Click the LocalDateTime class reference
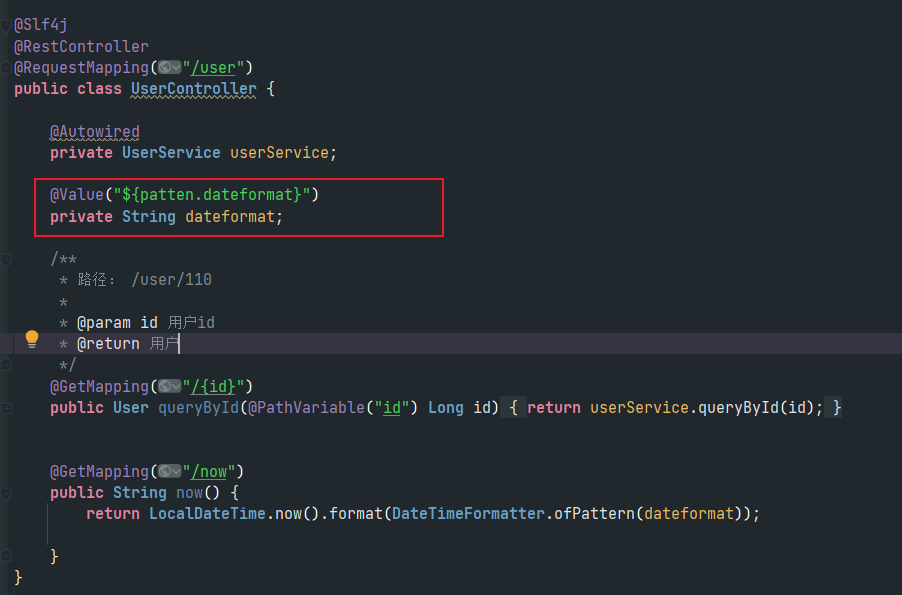 [x=207, y=513]
